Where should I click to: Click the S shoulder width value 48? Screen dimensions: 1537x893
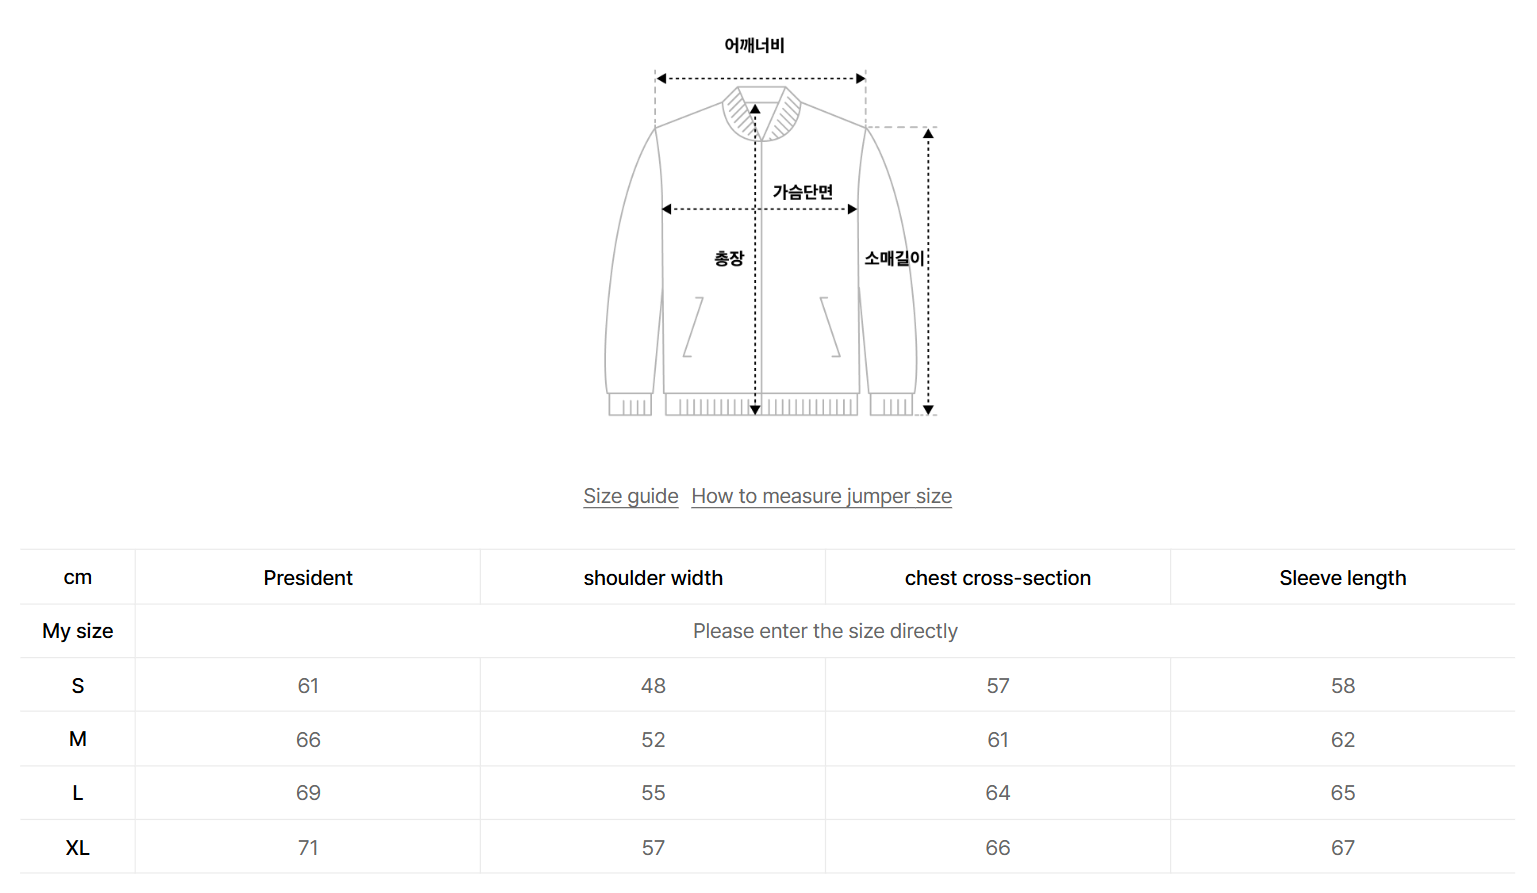653,686
